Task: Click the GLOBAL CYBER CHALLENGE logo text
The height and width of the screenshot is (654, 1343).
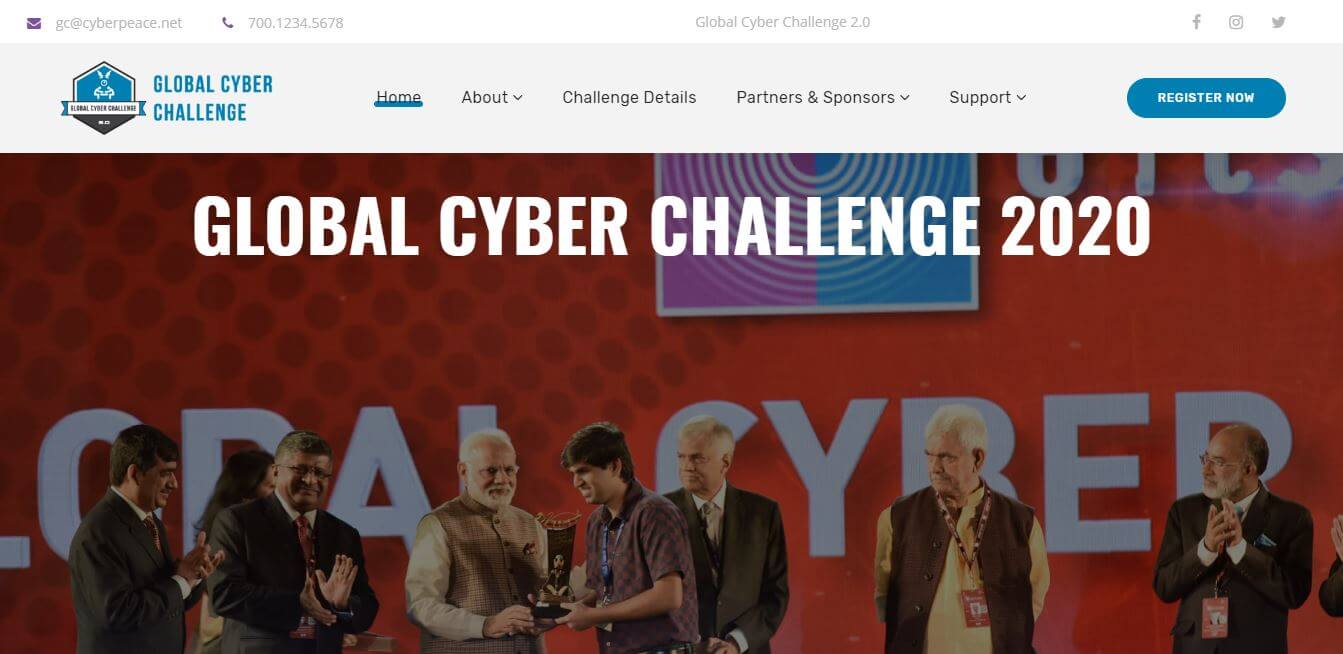Action: click(x=212, y=98)
